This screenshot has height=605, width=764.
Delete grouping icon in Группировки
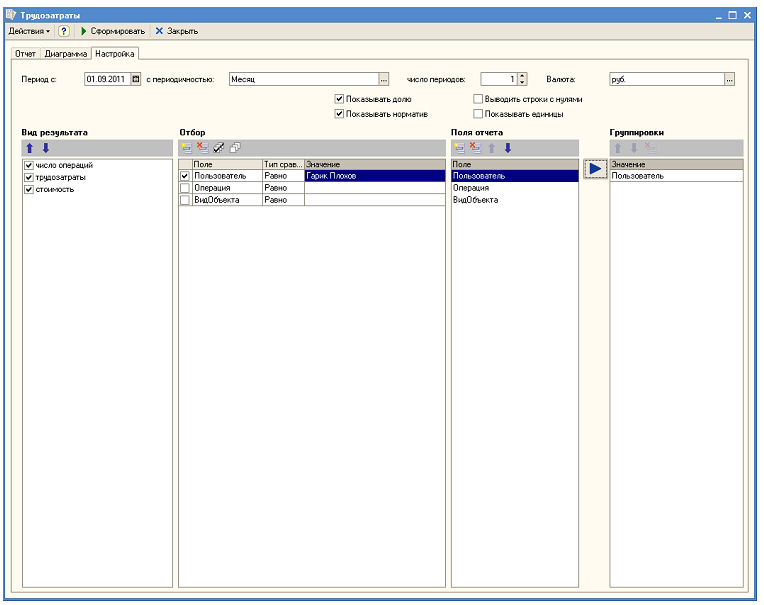click(650, 148)
